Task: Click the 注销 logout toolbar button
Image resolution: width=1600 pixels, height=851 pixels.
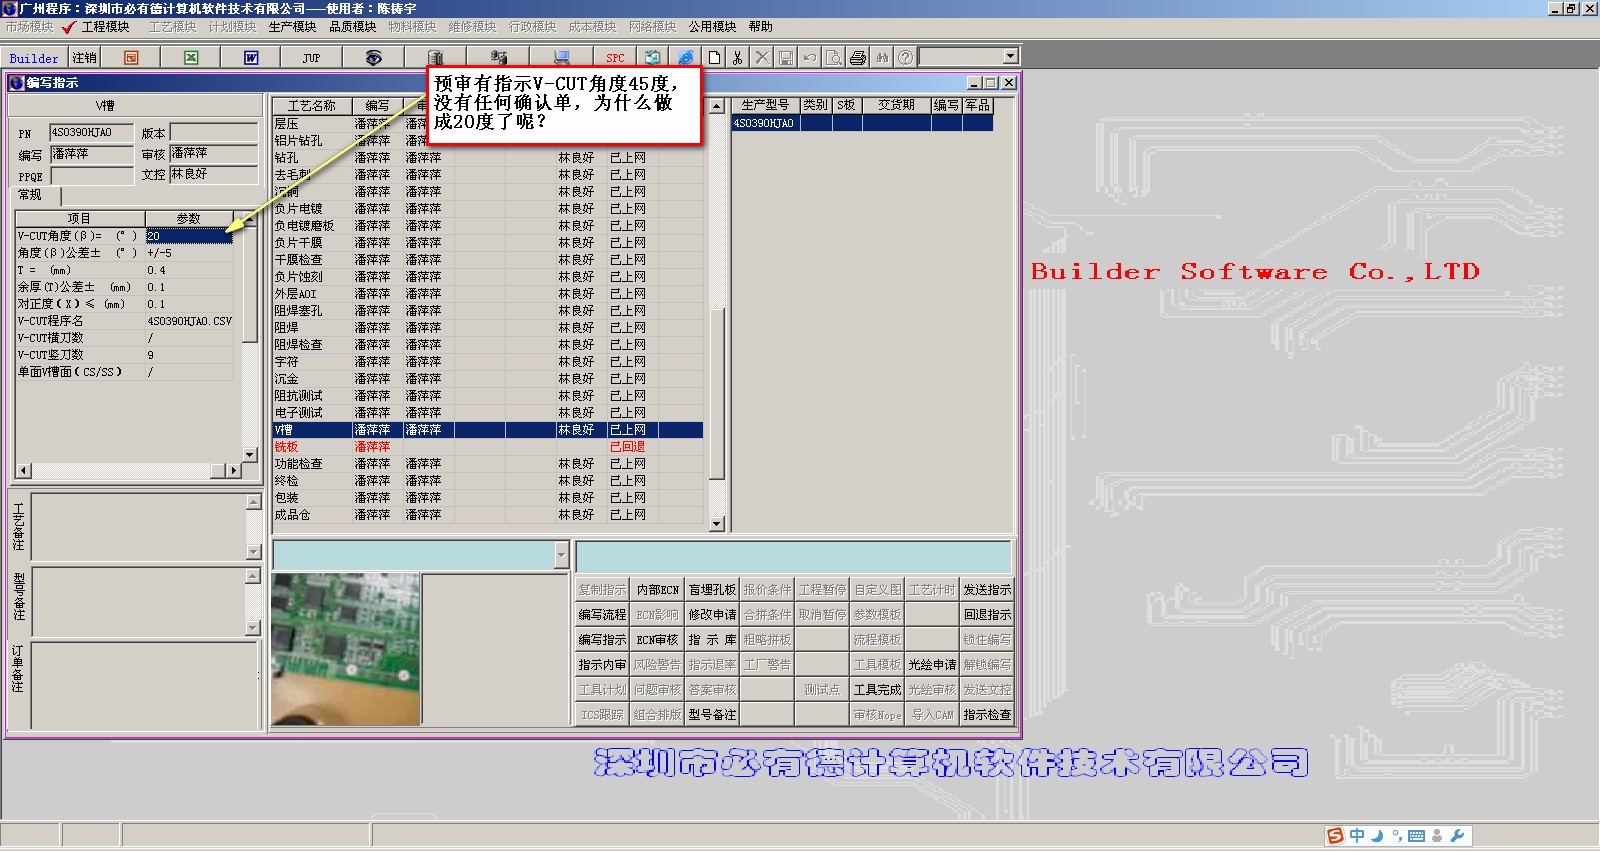Action: coord(85,58)
